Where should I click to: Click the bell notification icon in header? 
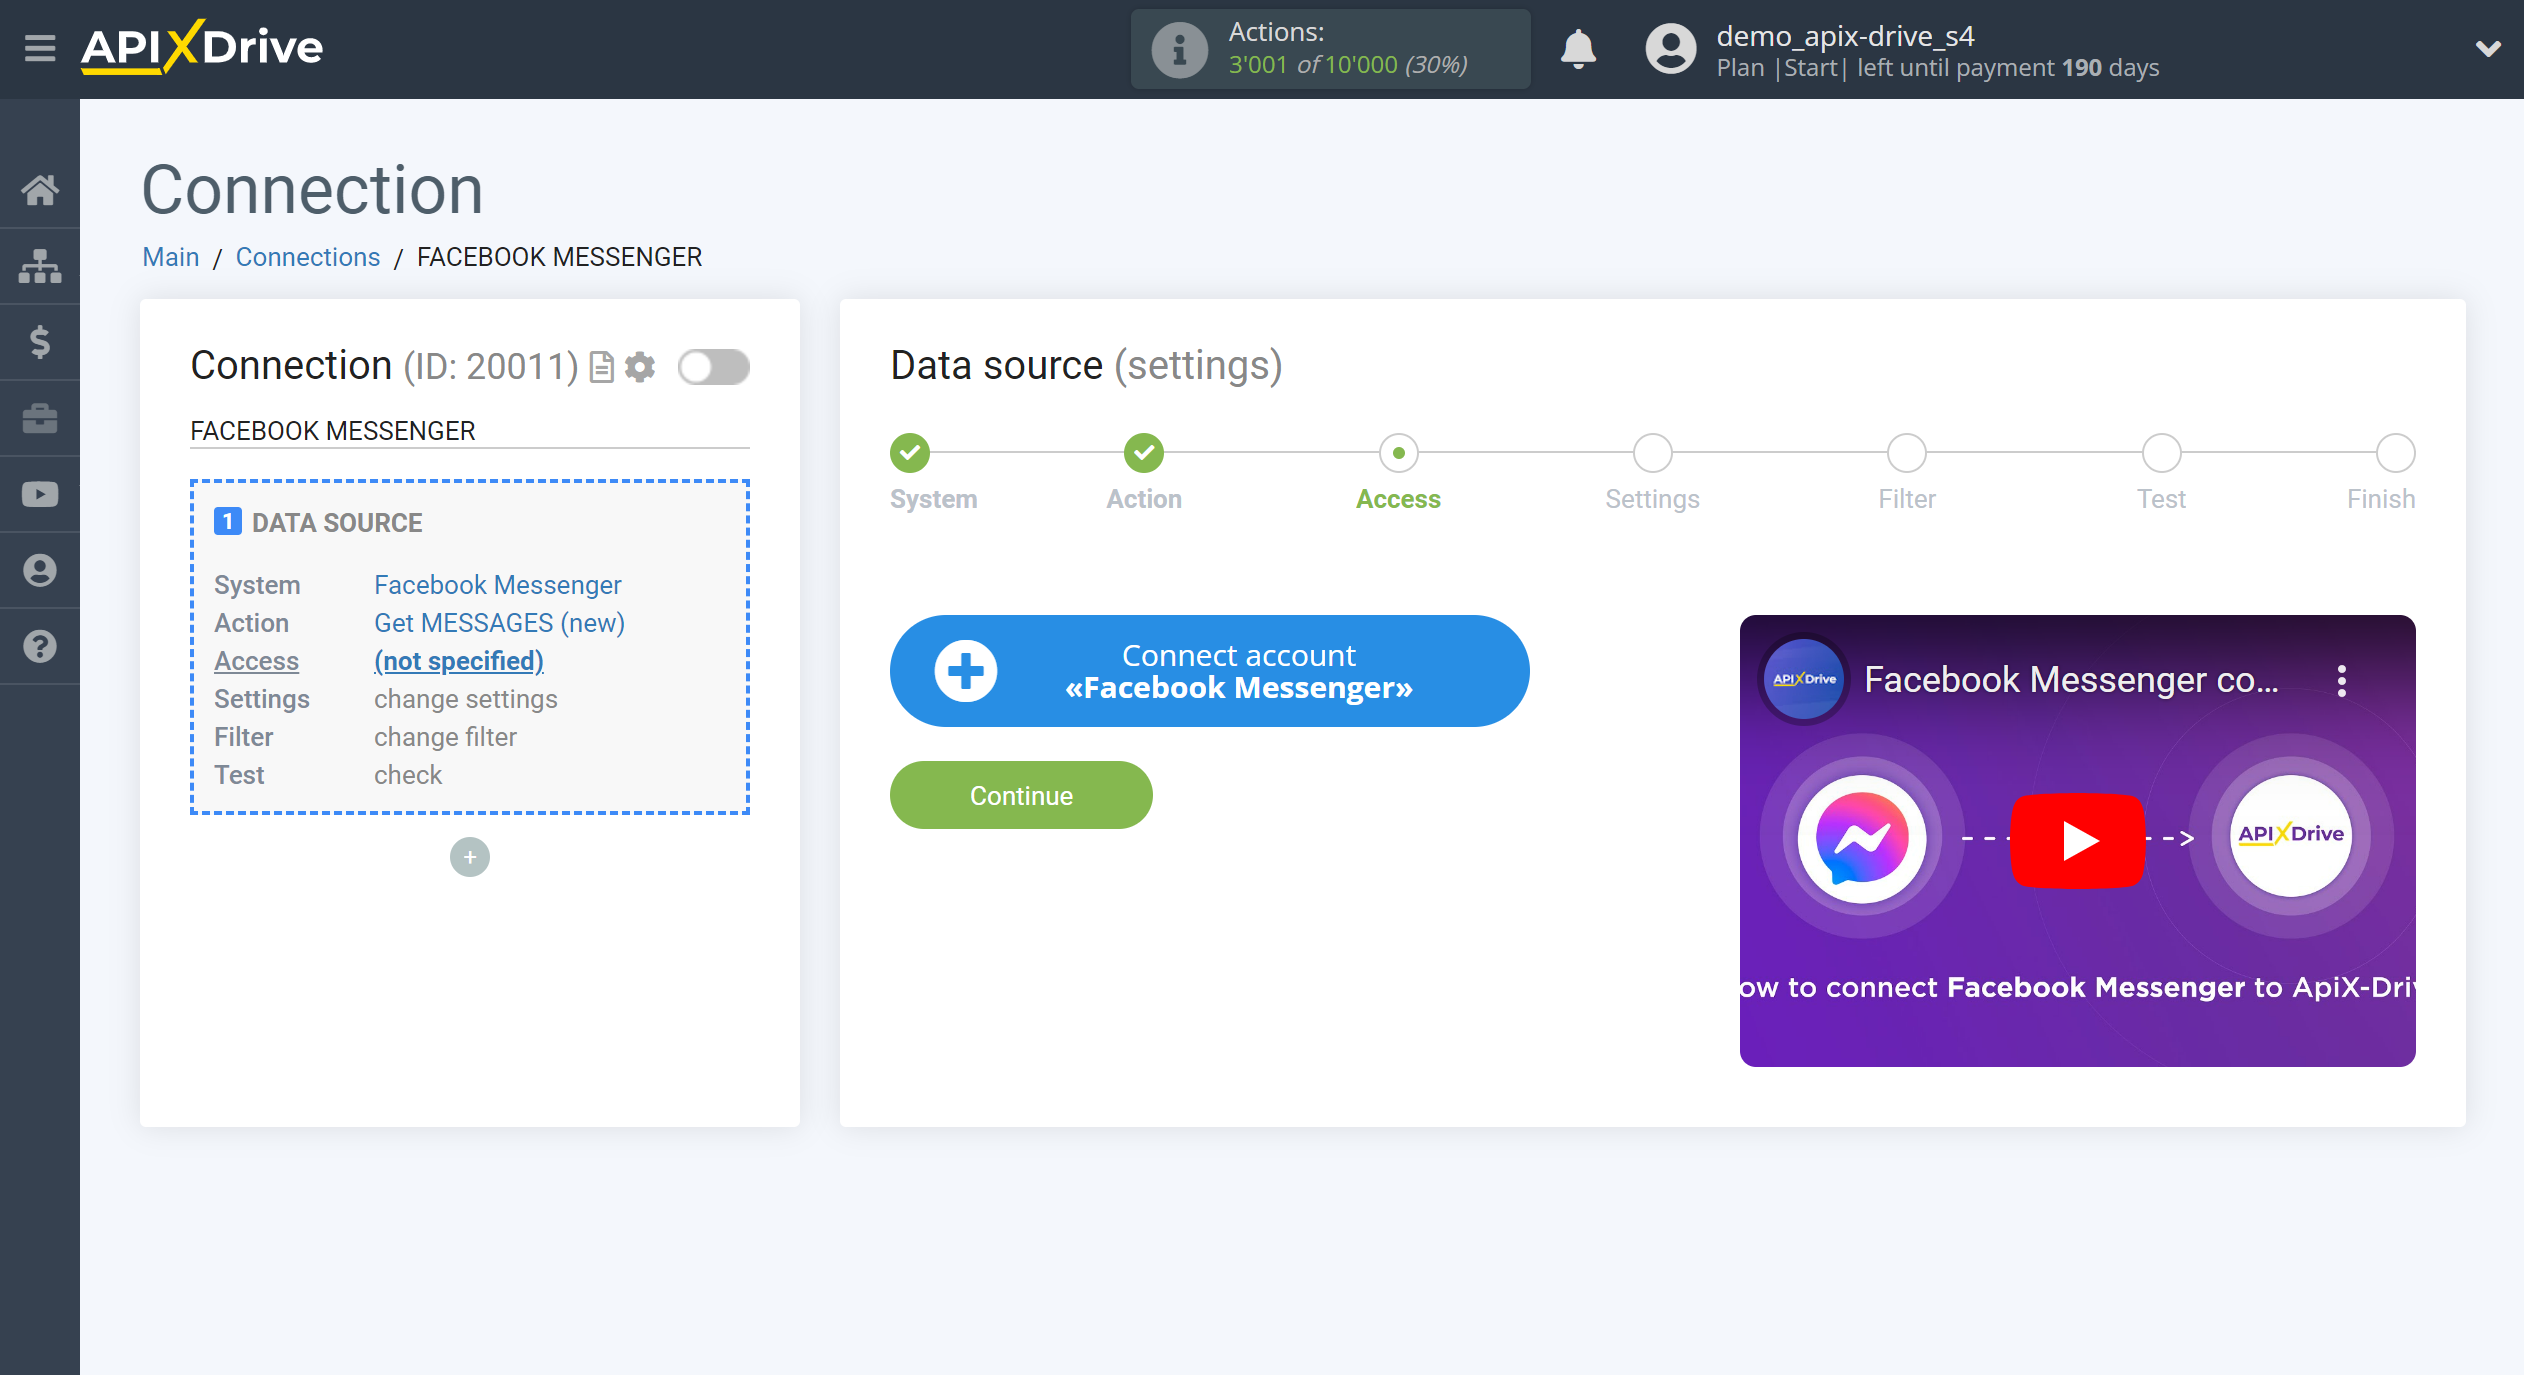click(x=1574, y=46)
